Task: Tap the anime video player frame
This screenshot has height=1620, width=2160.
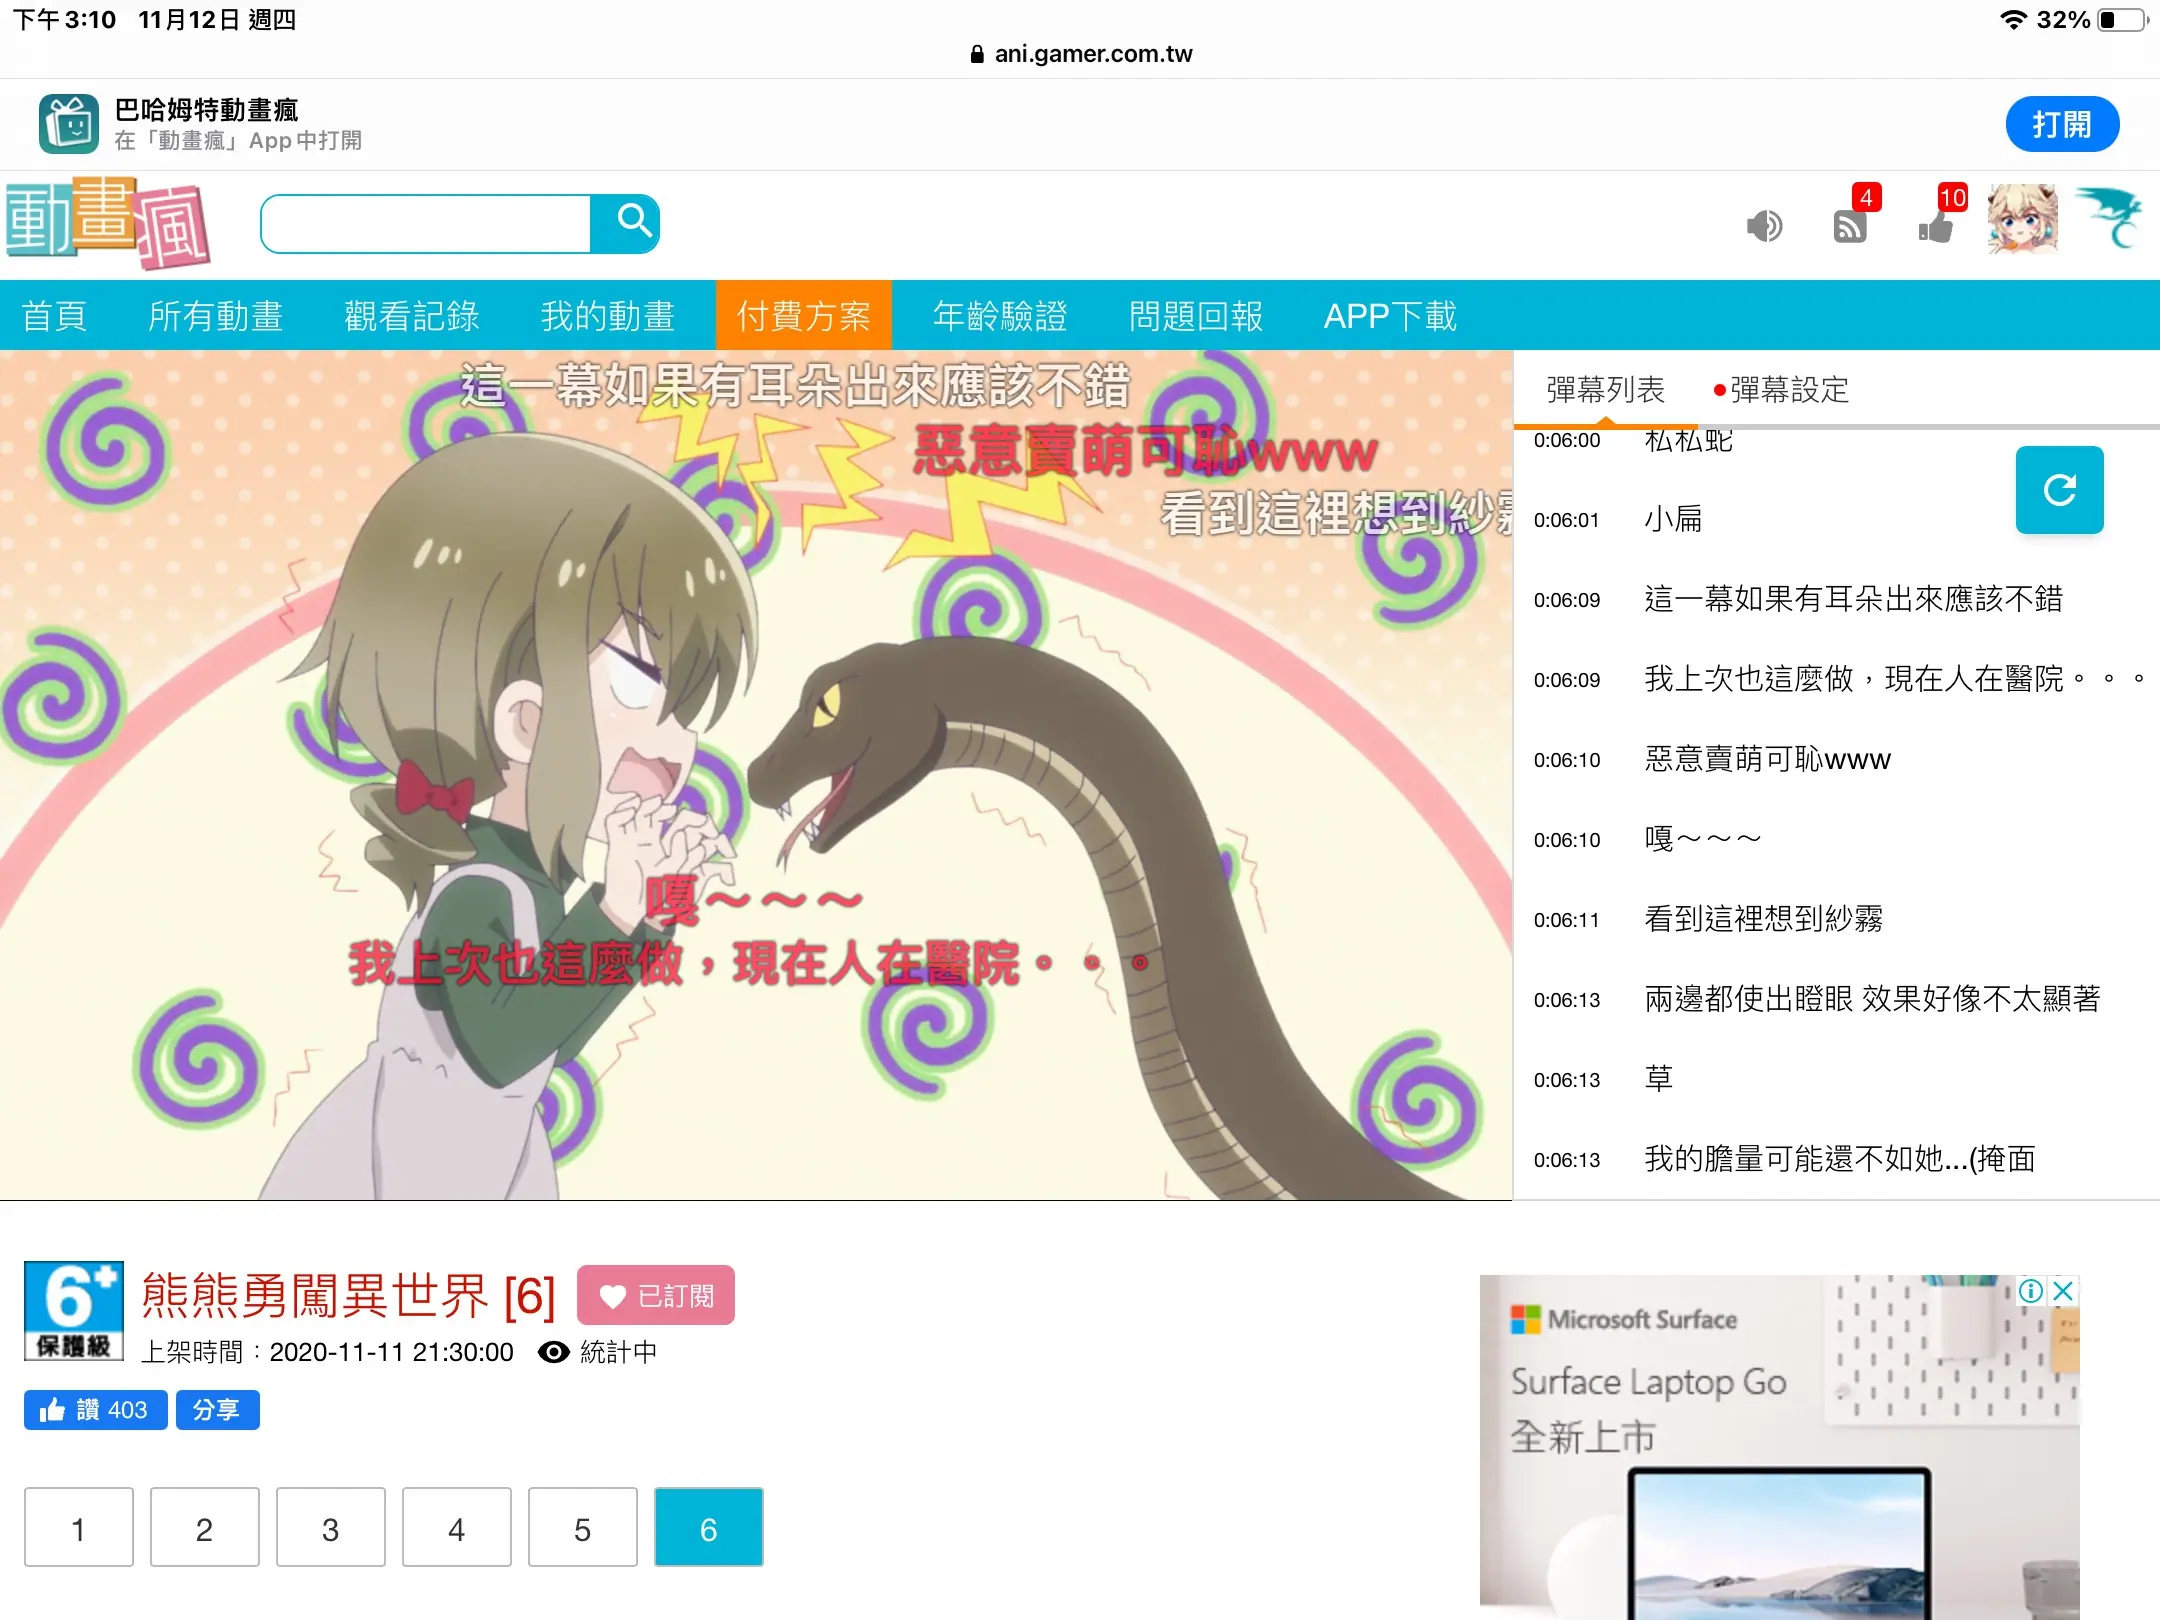Action: [x=756, y=775]
